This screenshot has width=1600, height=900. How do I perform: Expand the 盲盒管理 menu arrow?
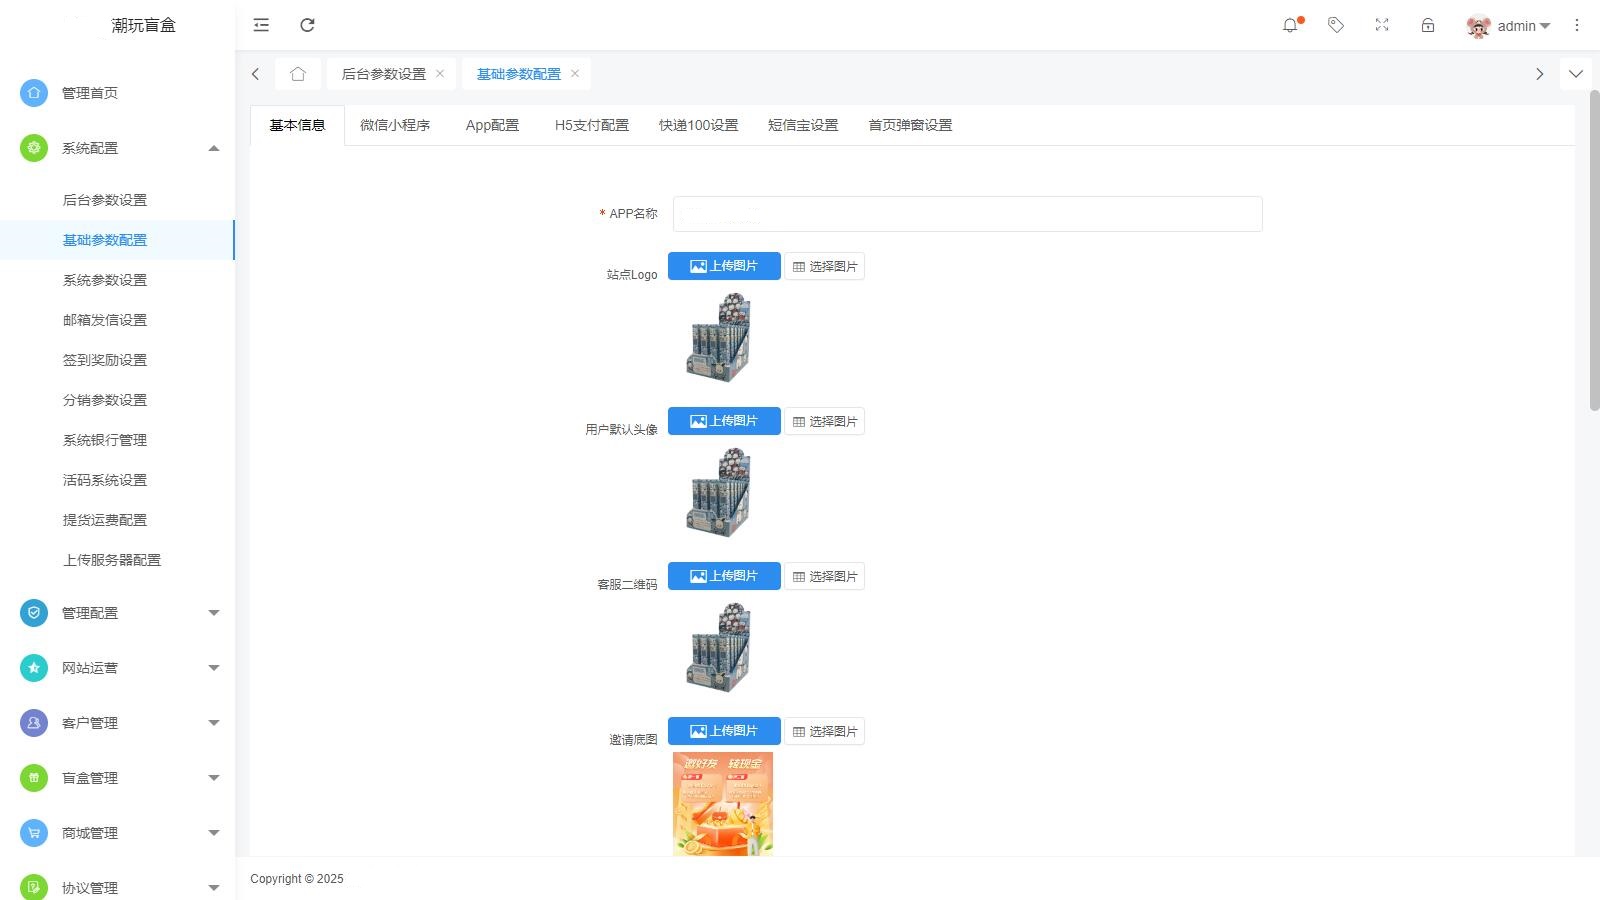tap(213, 778)
